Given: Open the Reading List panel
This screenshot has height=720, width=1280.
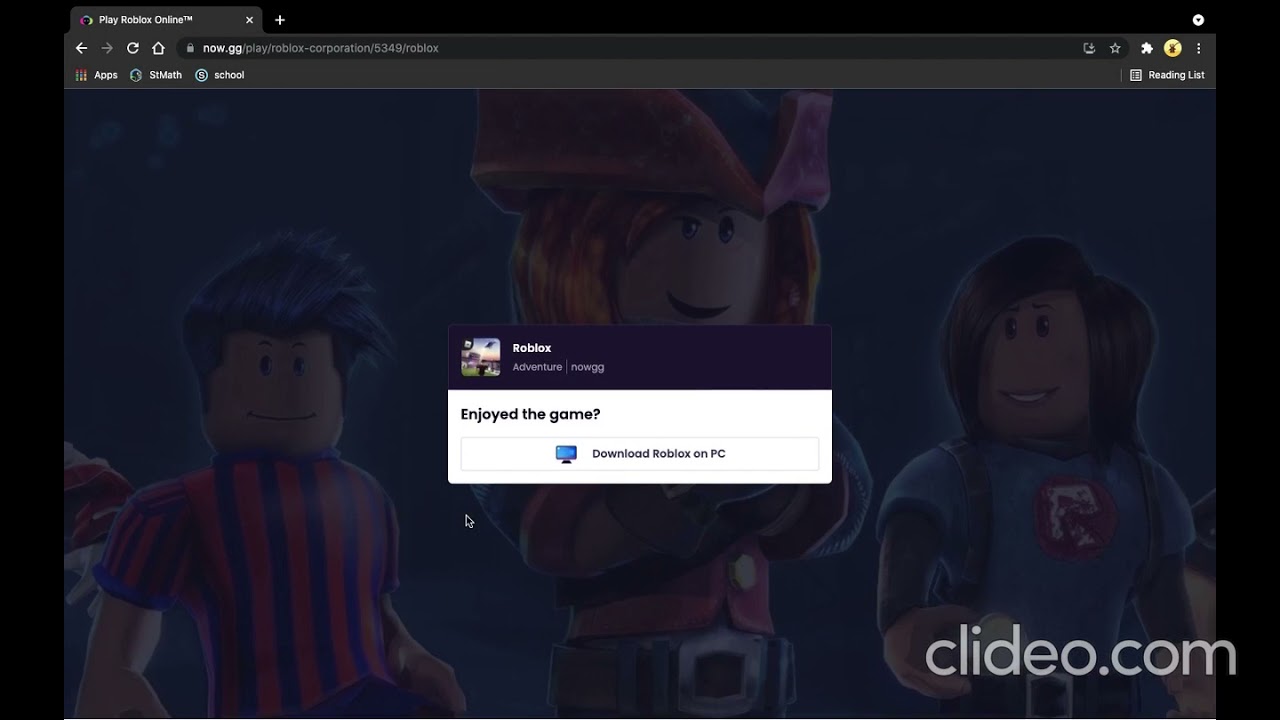Looking at the screenshot, I should pos(1167,75).
